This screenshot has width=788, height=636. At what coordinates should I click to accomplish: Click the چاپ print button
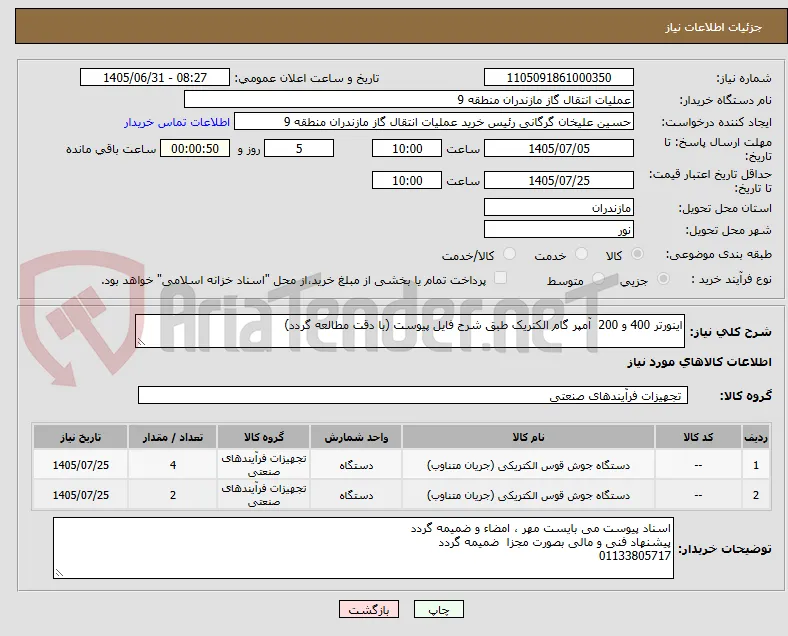(439, 609)
